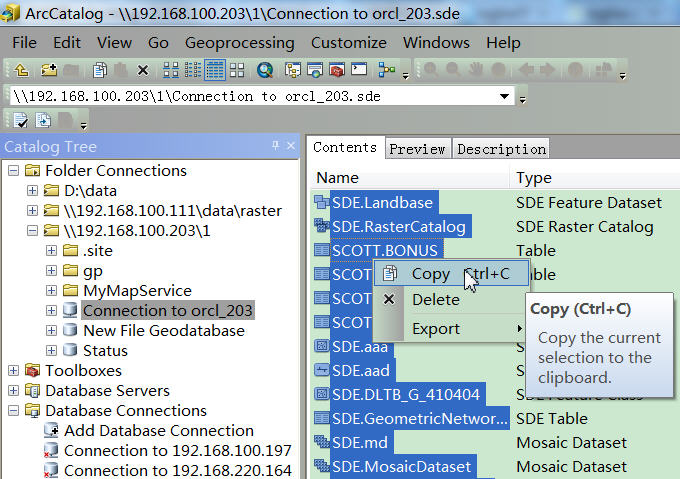Open the Go menu

pyautogui.click(x=158, y=42)
